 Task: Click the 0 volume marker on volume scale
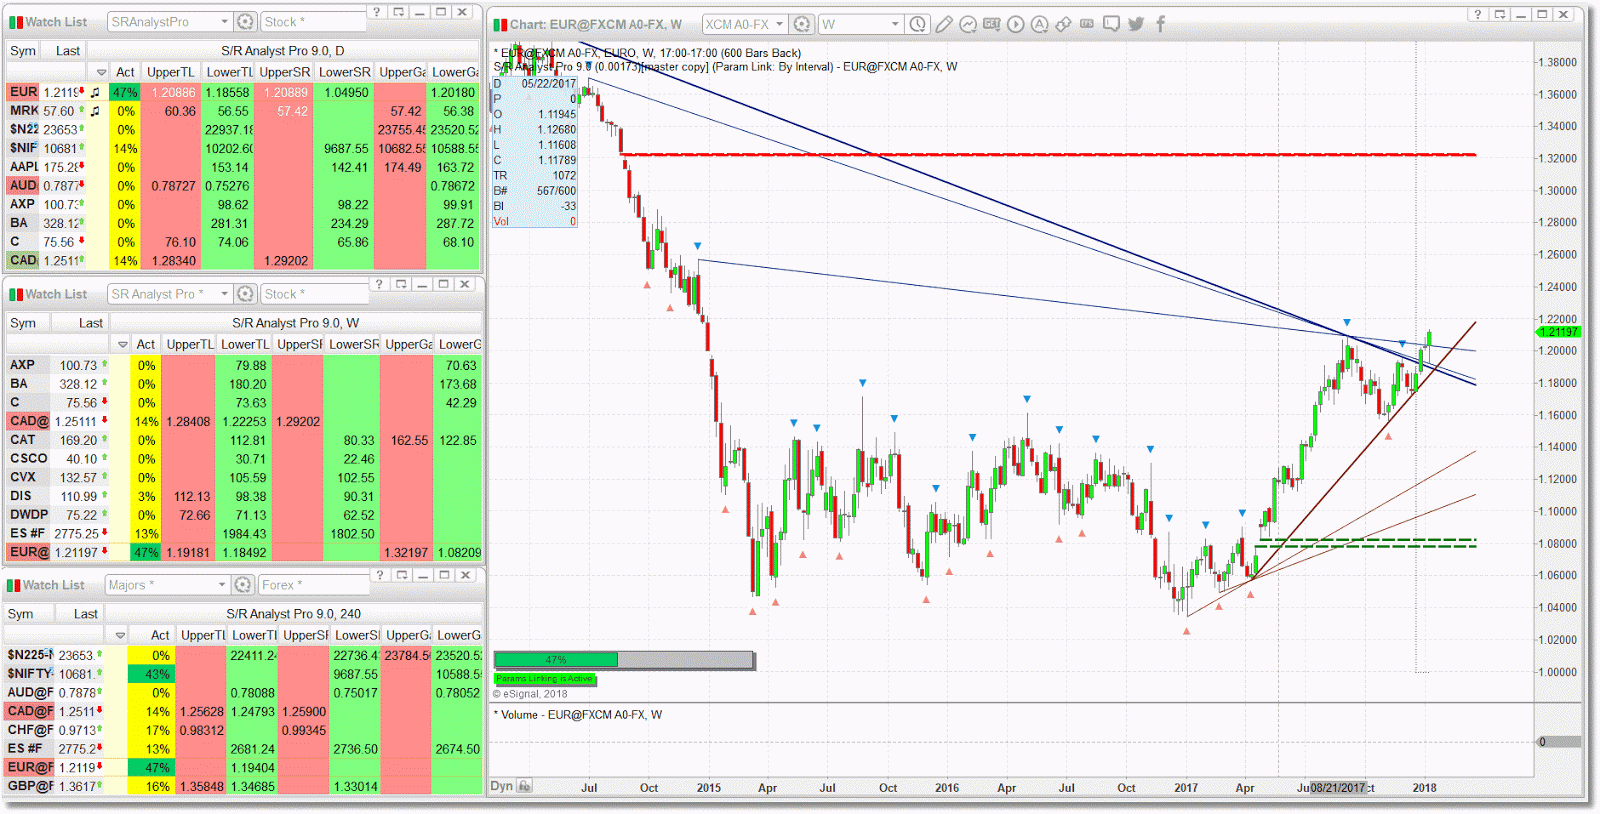coord(1558,741)
